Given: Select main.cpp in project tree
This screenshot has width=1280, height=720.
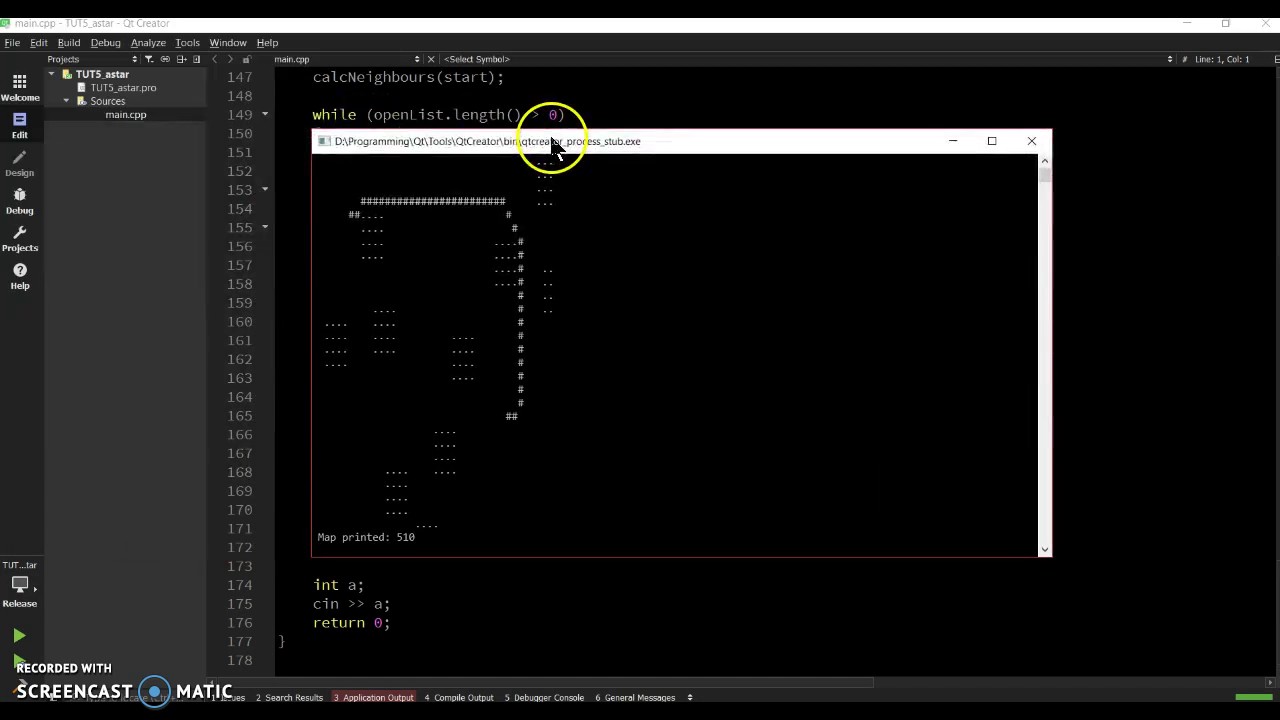Looking at the screenshot, I should (126, 115).
